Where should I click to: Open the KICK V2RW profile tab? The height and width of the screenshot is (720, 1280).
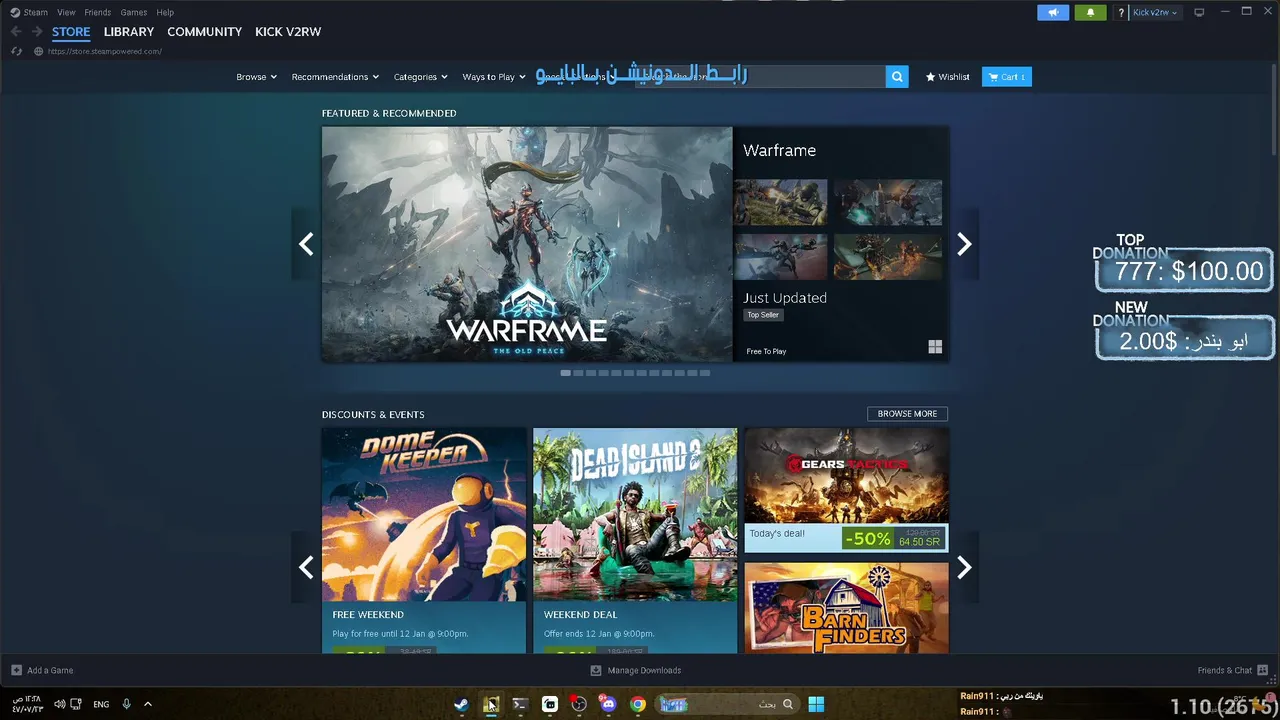[288, 32]
